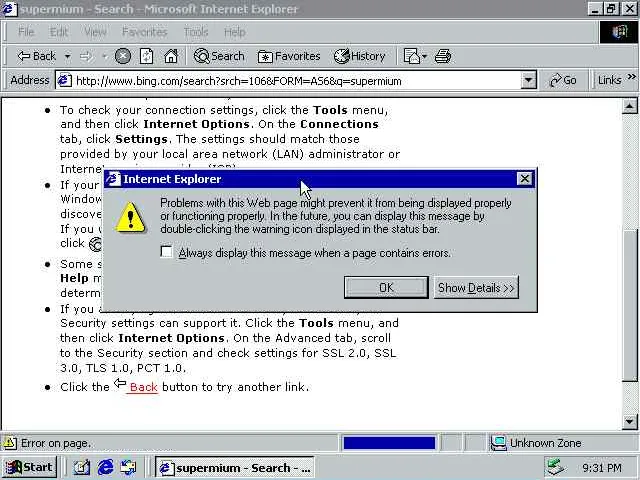640x480 pixels.
Task: Go to the Home page icon
Action: [171, 56]
